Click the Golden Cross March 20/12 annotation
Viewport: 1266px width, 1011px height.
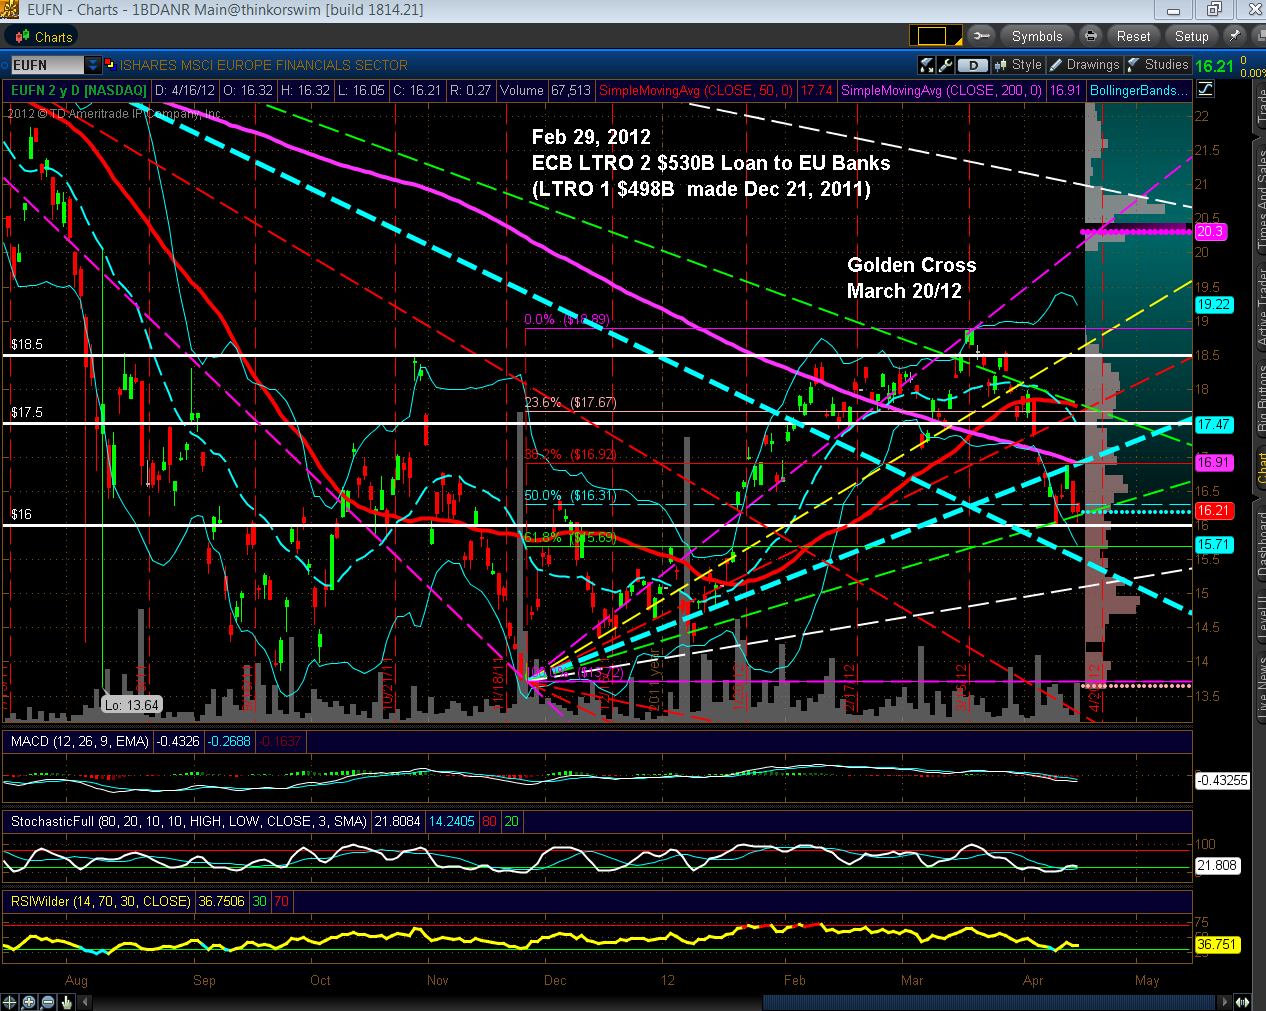[x=911, y=278]
